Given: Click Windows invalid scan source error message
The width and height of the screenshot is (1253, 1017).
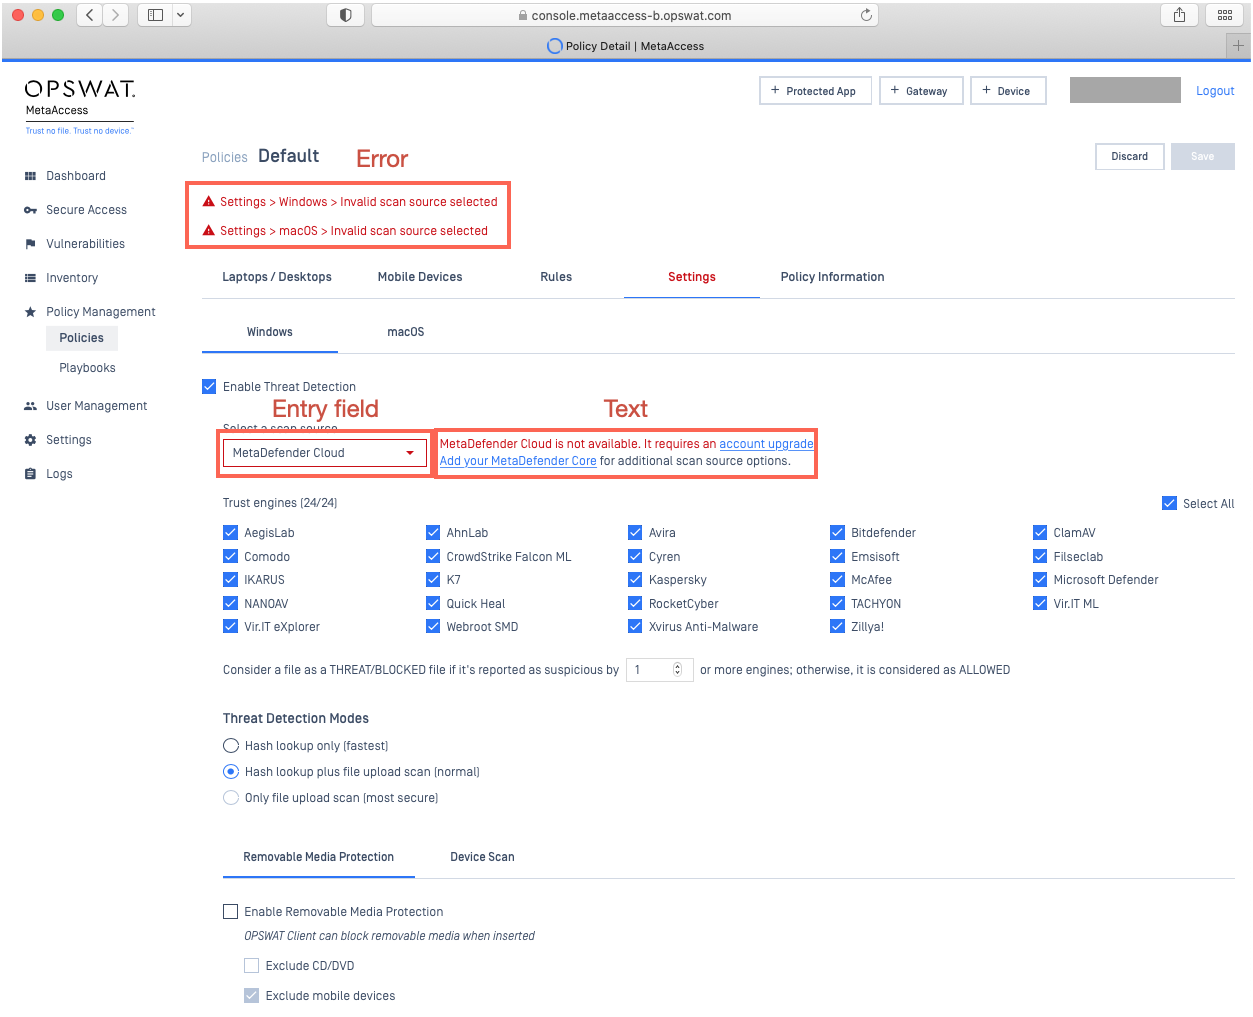Looking at the screenshot, I should (x=359, y=202).
